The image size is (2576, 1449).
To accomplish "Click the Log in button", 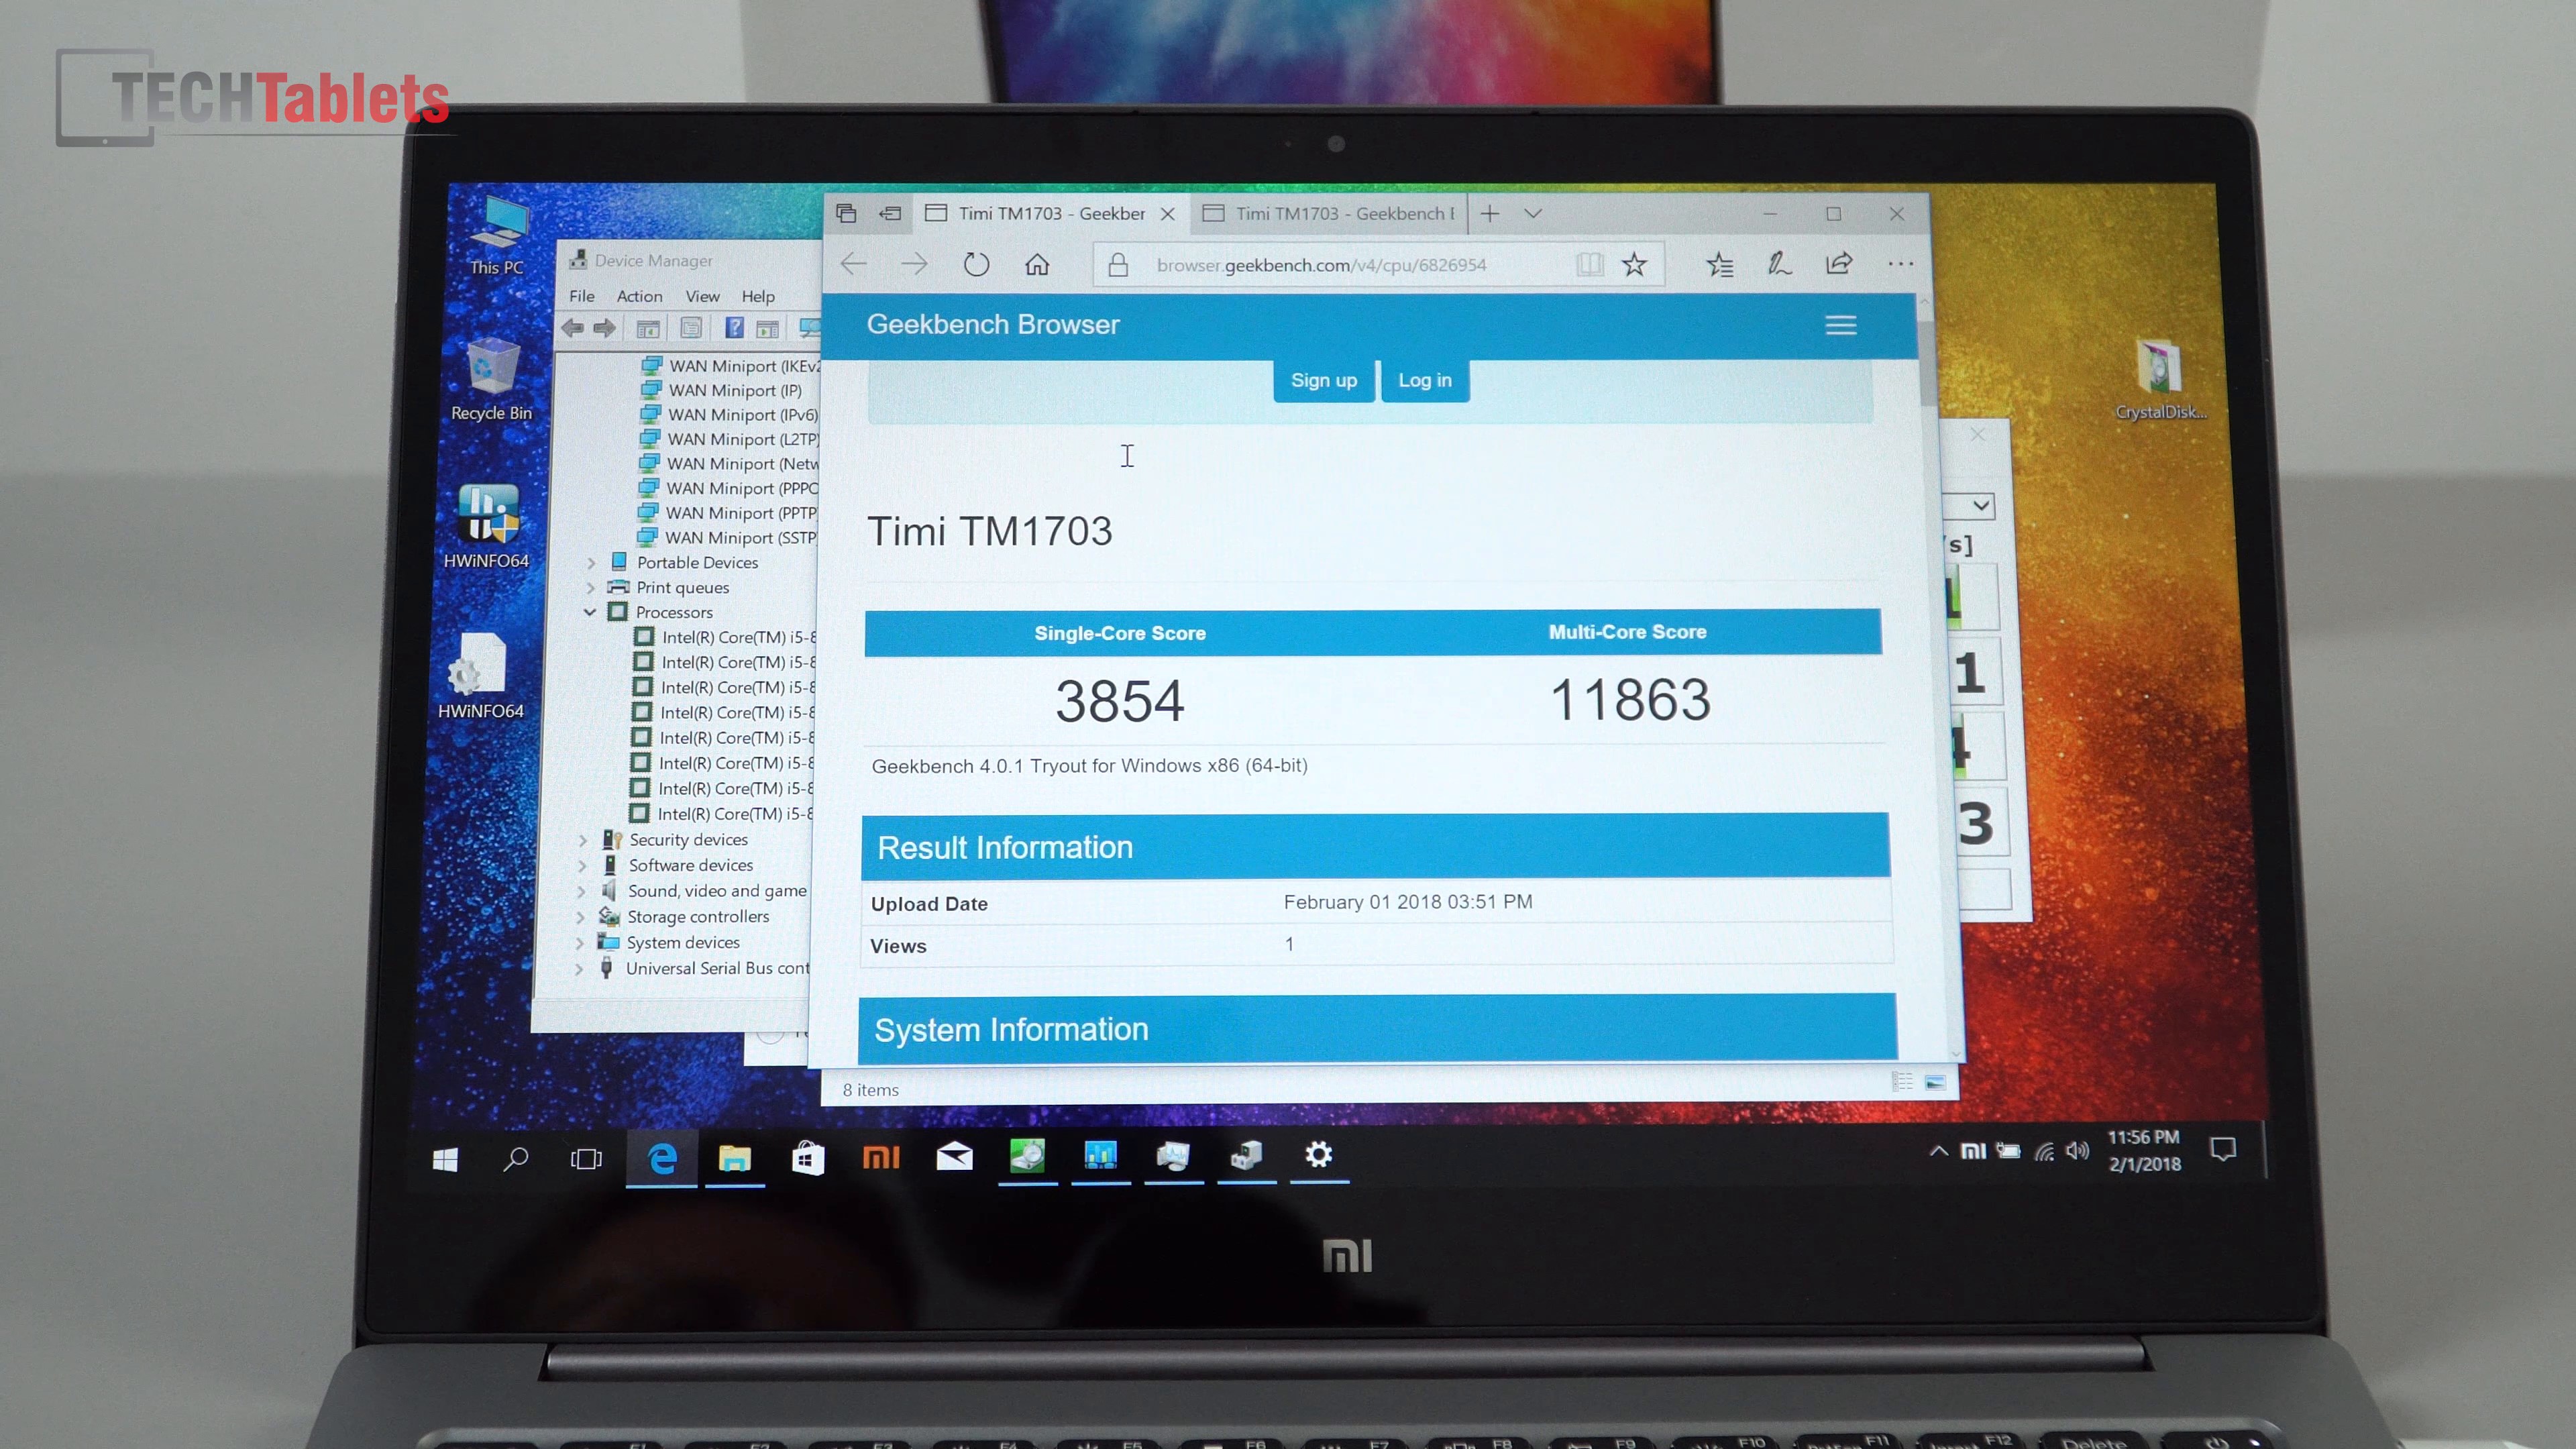I will [x=1425, y=380].
